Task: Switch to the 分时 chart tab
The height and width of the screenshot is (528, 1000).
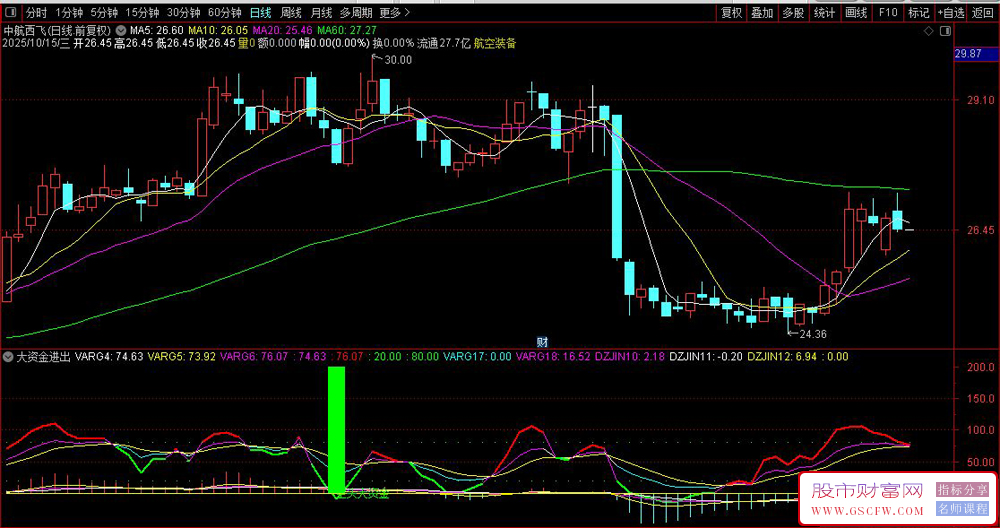Action: [x=36, y=13]
